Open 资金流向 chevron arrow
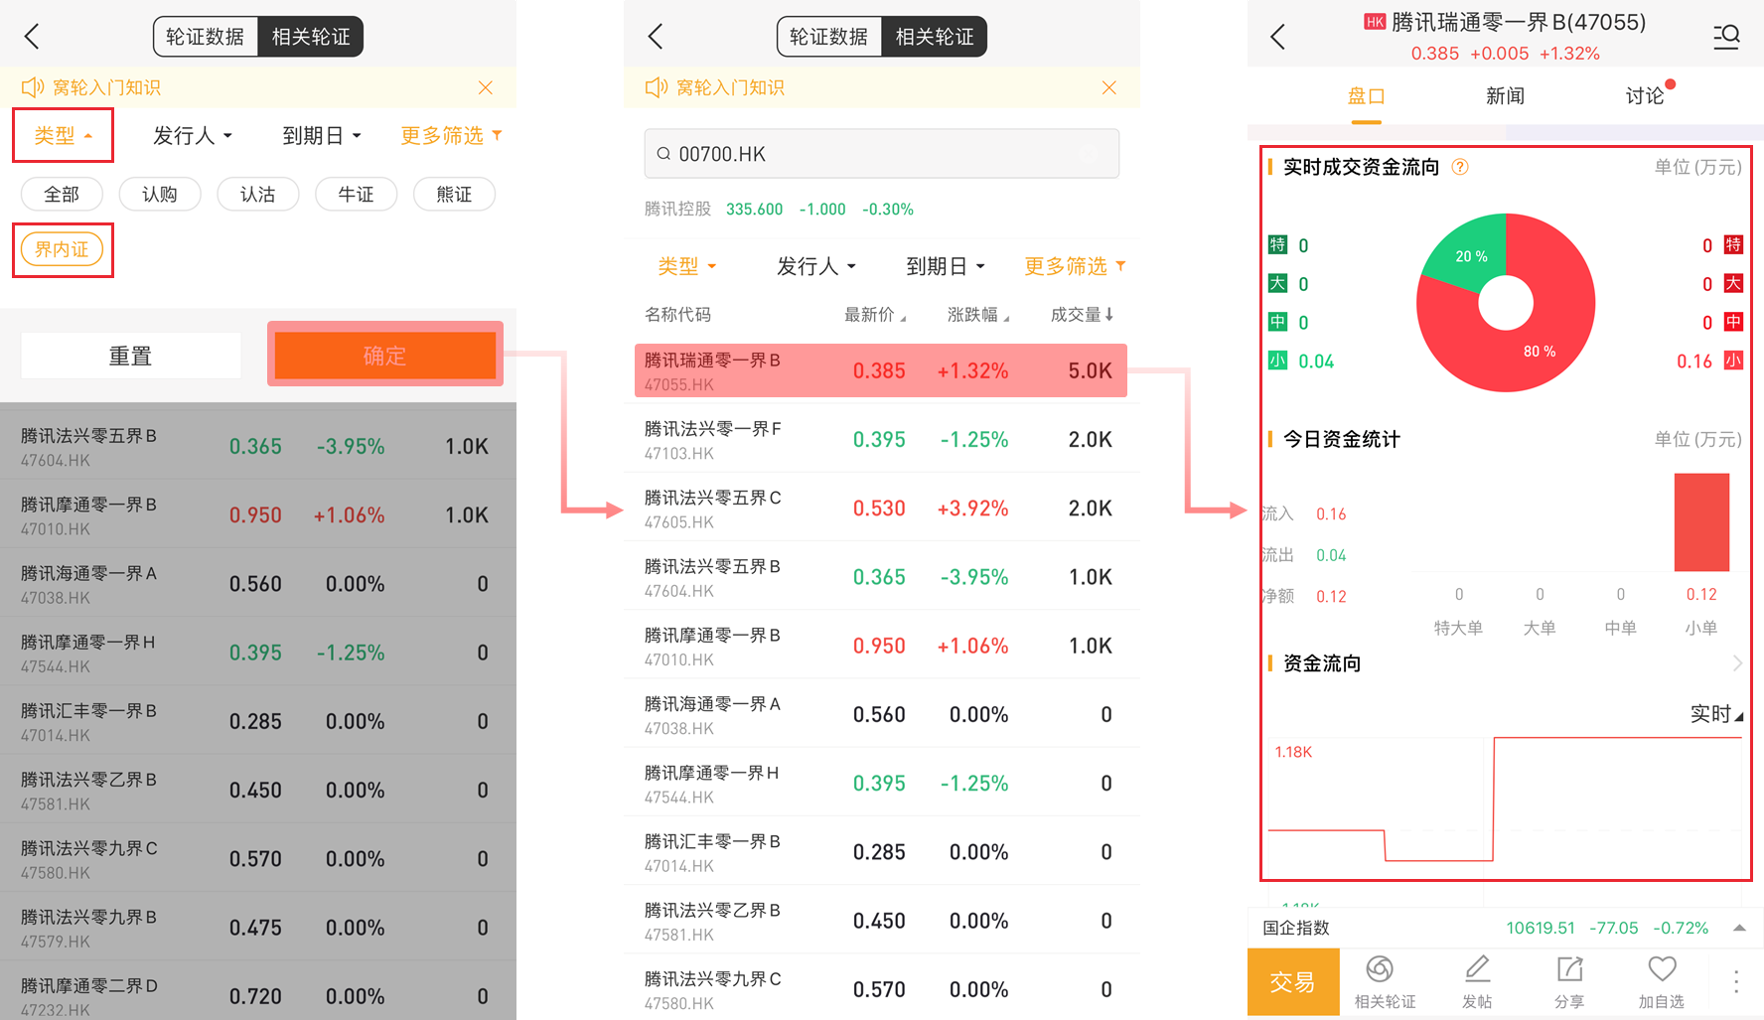 1737,663
